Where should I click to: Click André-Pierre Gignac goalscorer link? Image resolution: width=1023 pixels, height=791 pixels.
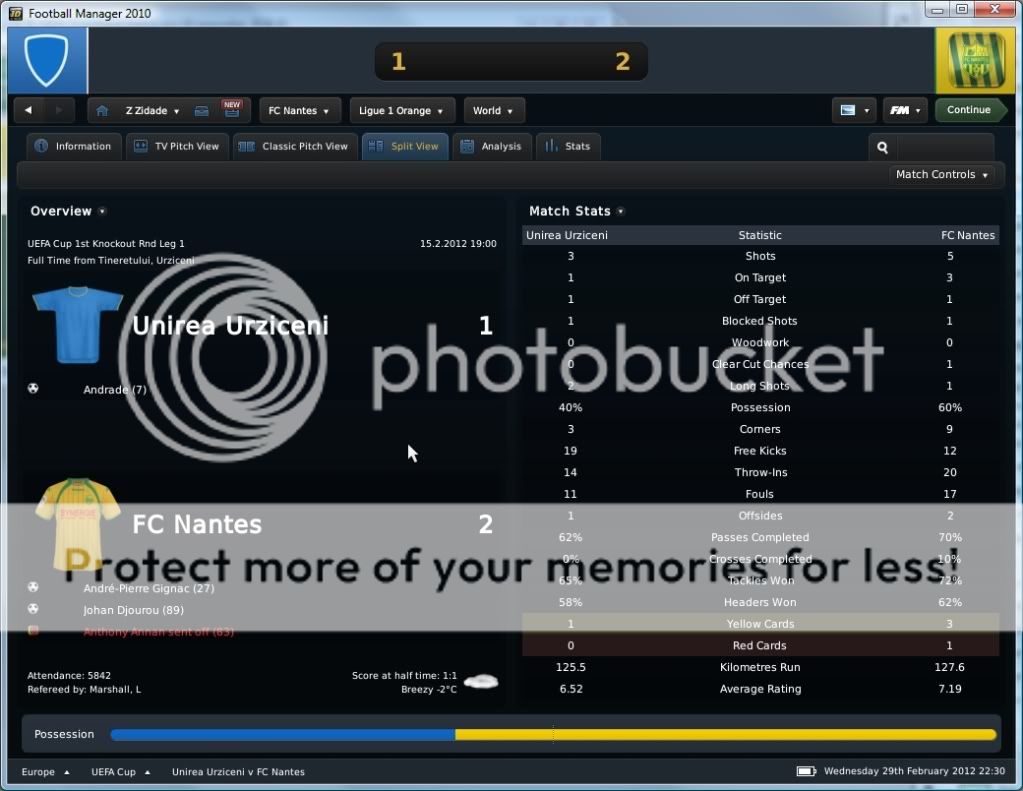pos(148,589)
